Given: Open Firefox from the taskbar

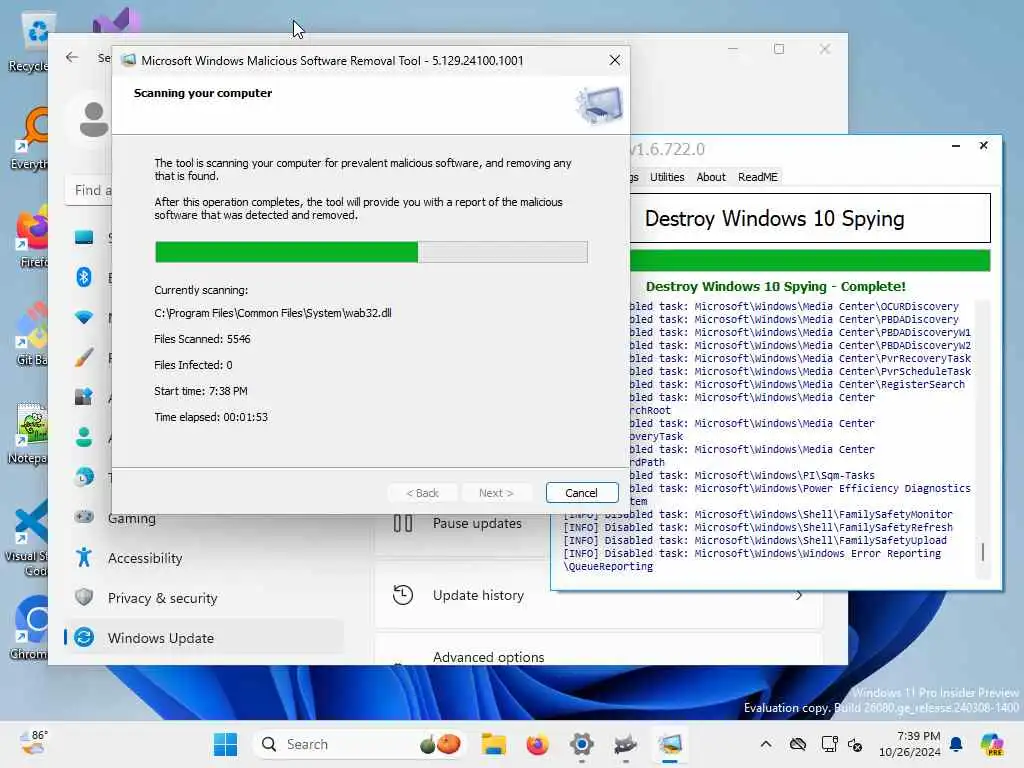Looking at the screenshot, I should point(537,744).
